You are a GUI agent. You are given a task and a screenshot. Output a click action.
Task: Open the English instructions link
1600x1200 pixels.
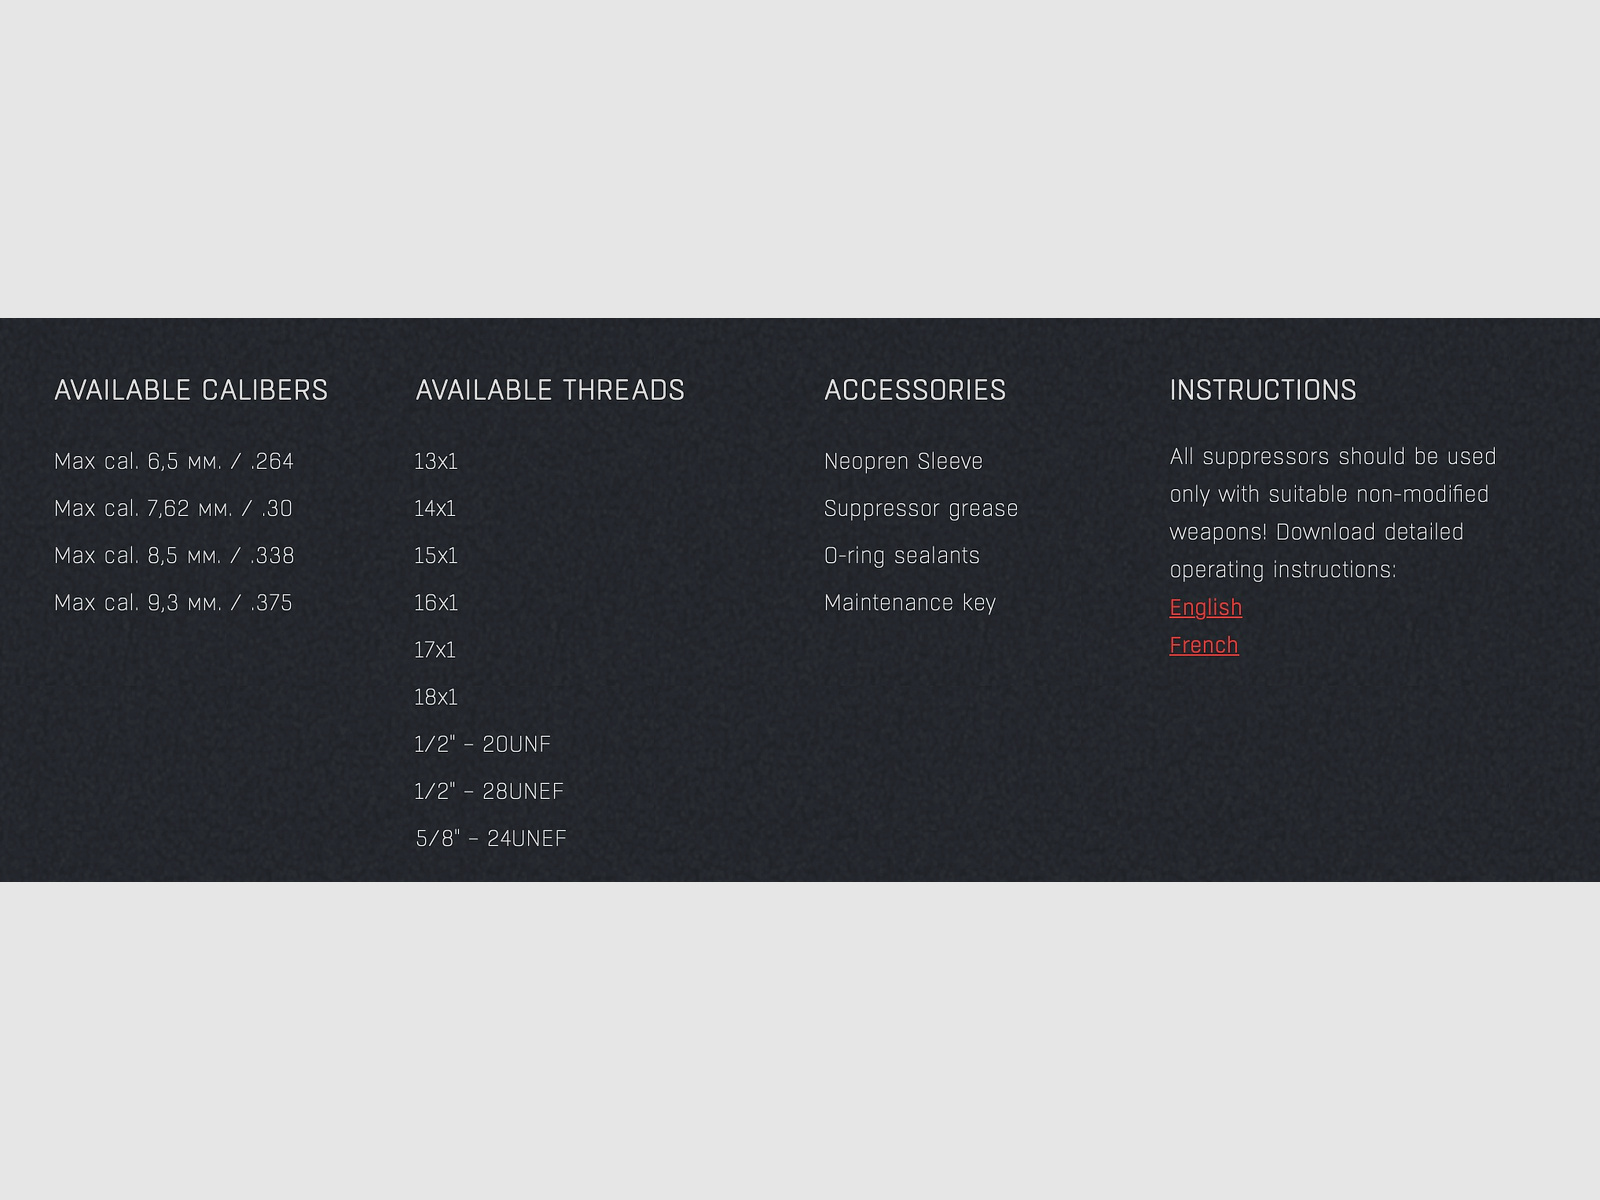click(x=1205, y=608)
